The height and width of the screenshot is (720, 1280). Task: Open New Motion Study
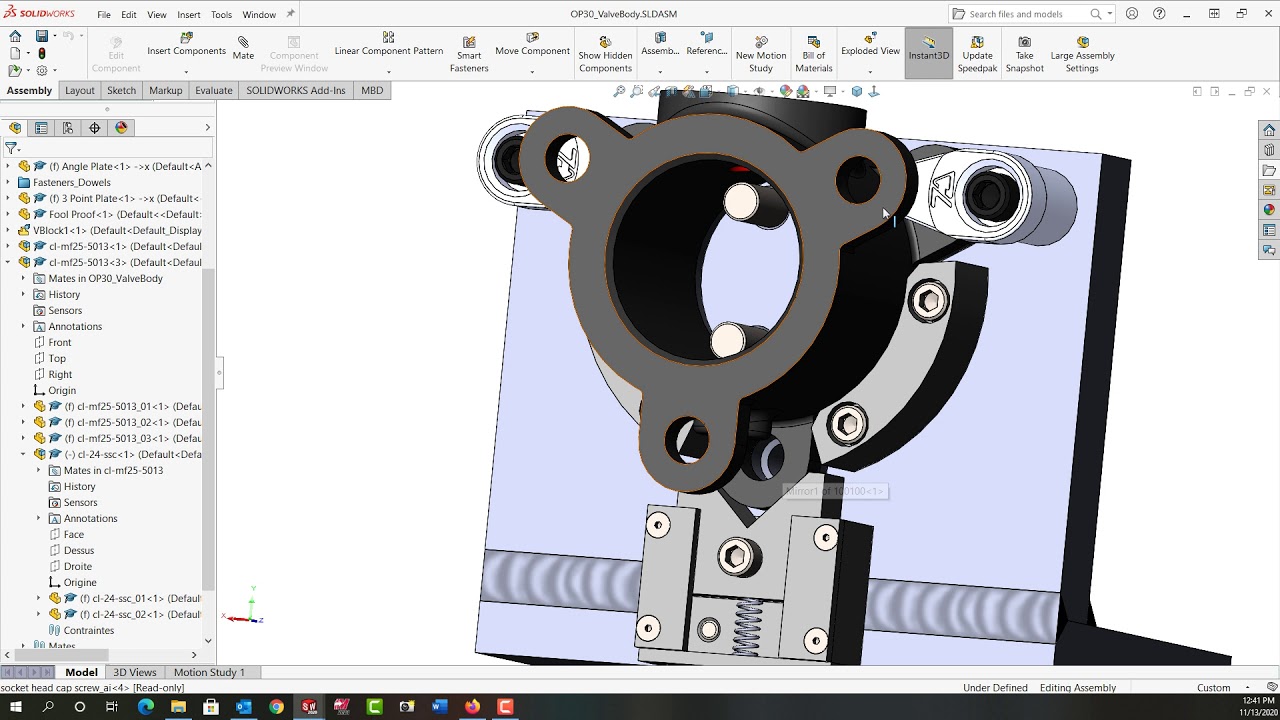pos(761,54)
